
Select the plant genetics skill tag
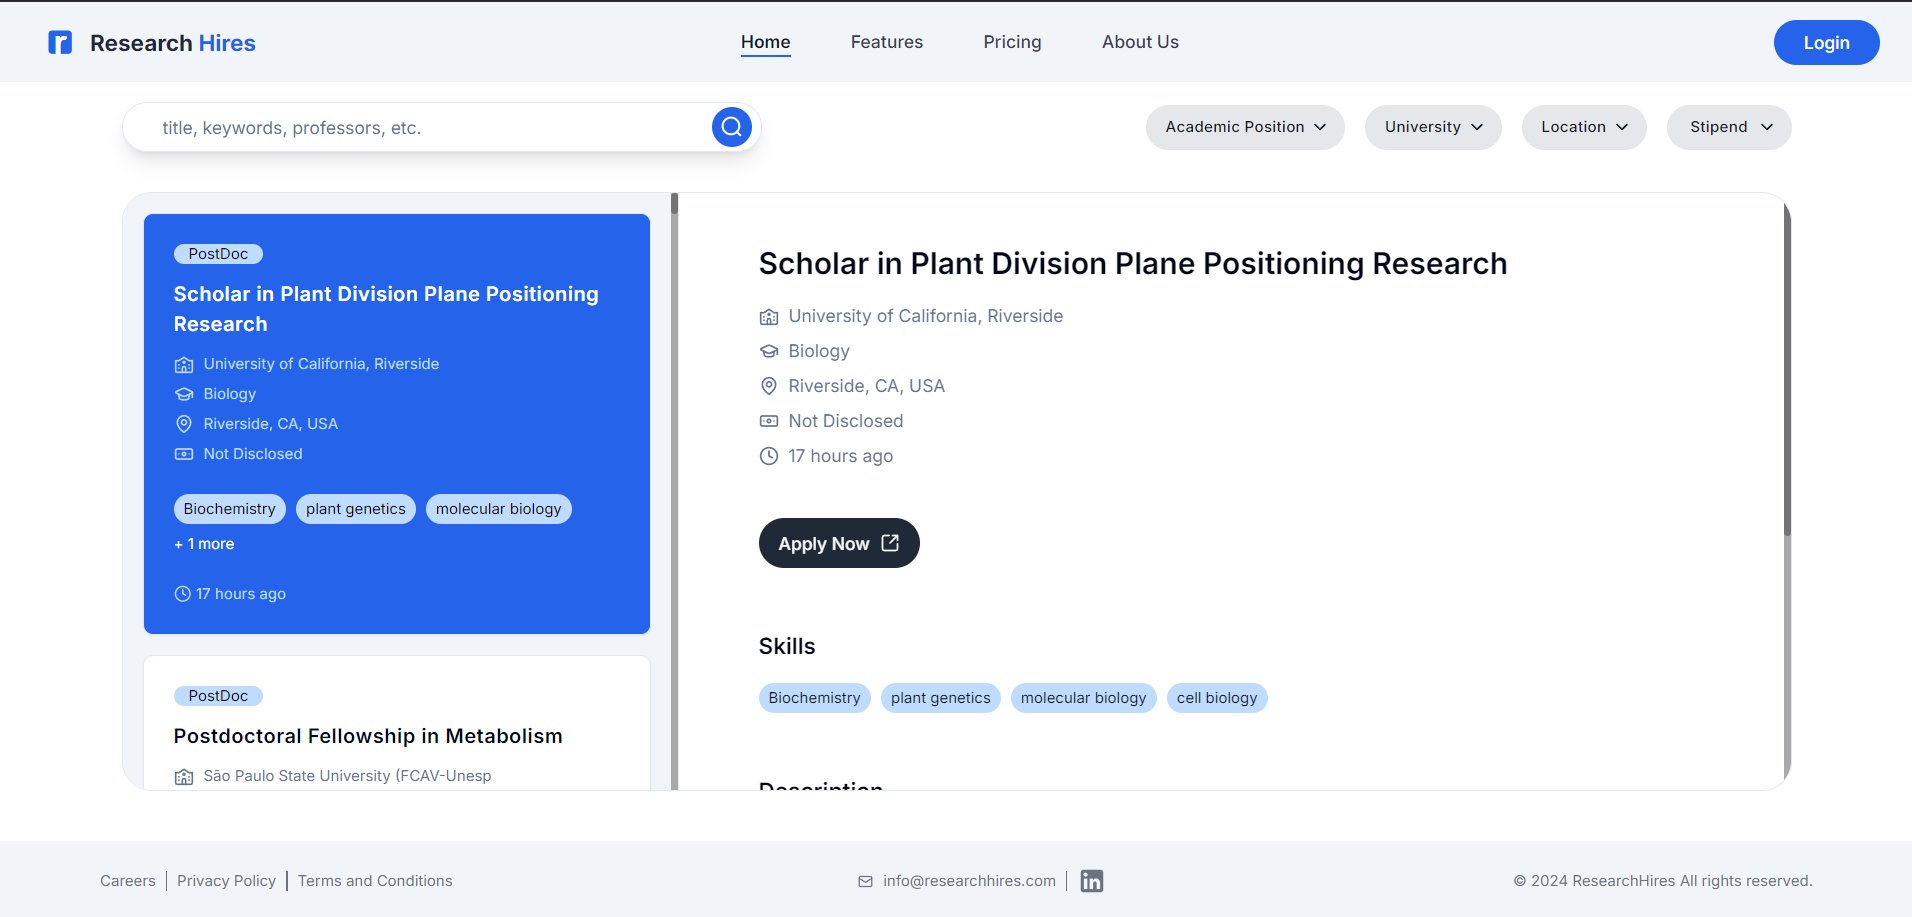point(939,698)
